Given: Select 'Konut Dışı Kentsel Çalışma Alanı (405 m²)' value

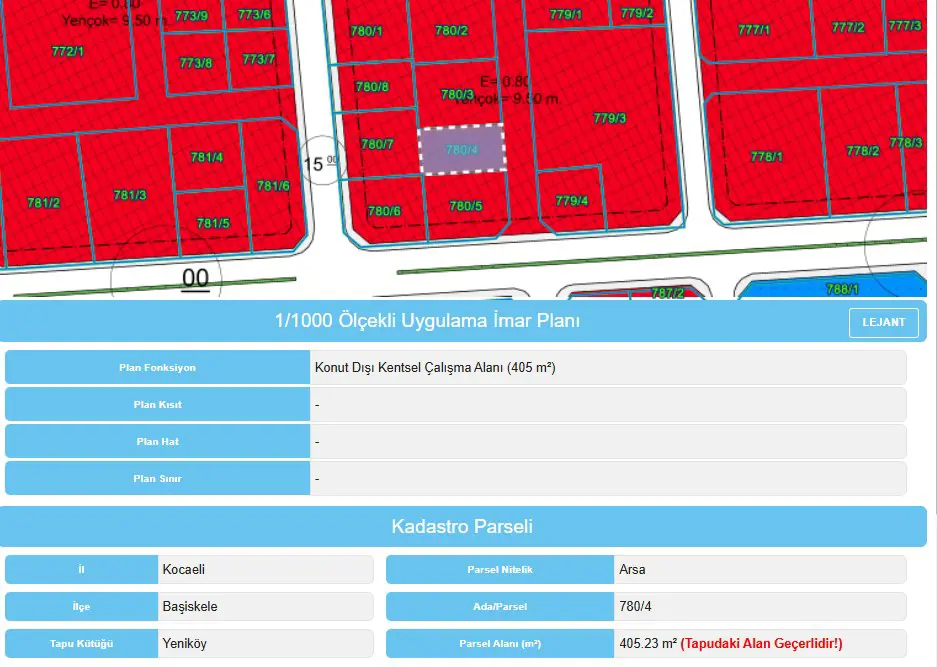Looking at the screenshot, I should 435,368.
